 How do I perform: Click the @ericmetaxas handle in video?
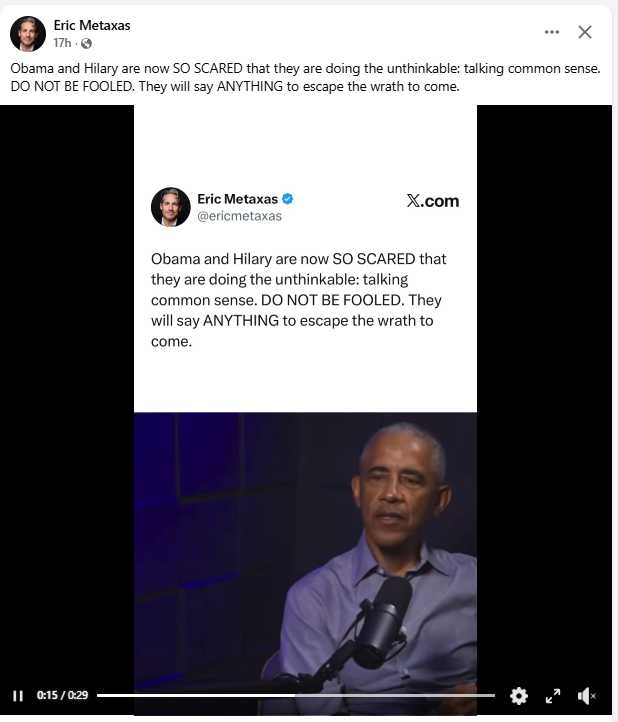pos(239,216)
